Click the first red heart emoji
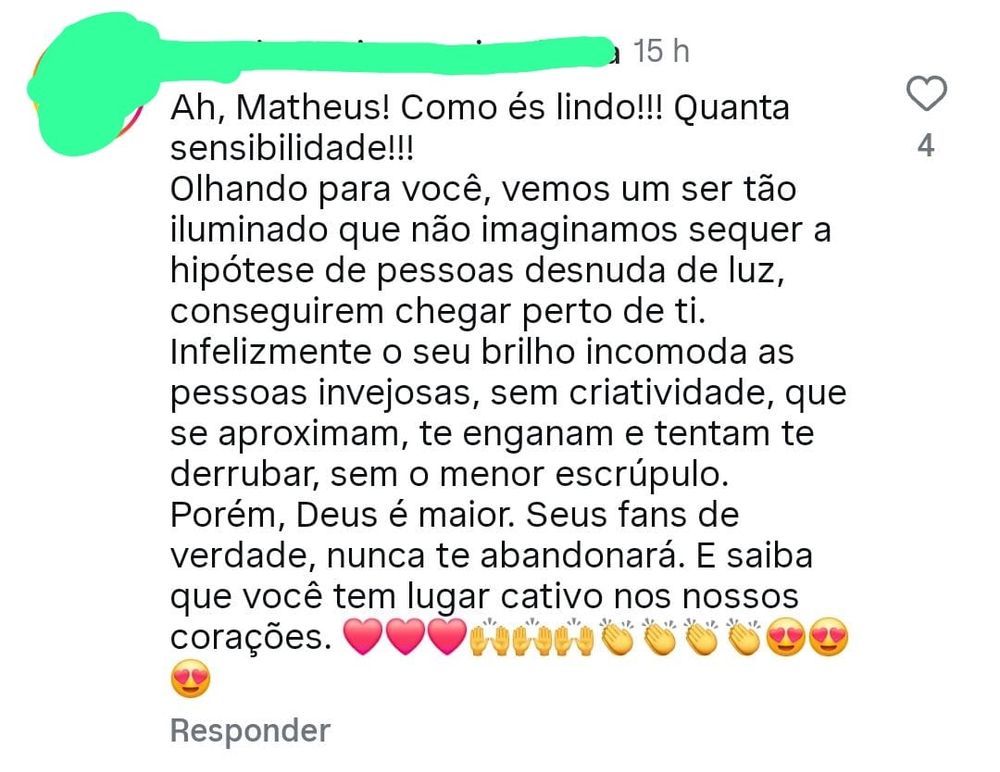Screen dimensions: 1000x772 363,637
